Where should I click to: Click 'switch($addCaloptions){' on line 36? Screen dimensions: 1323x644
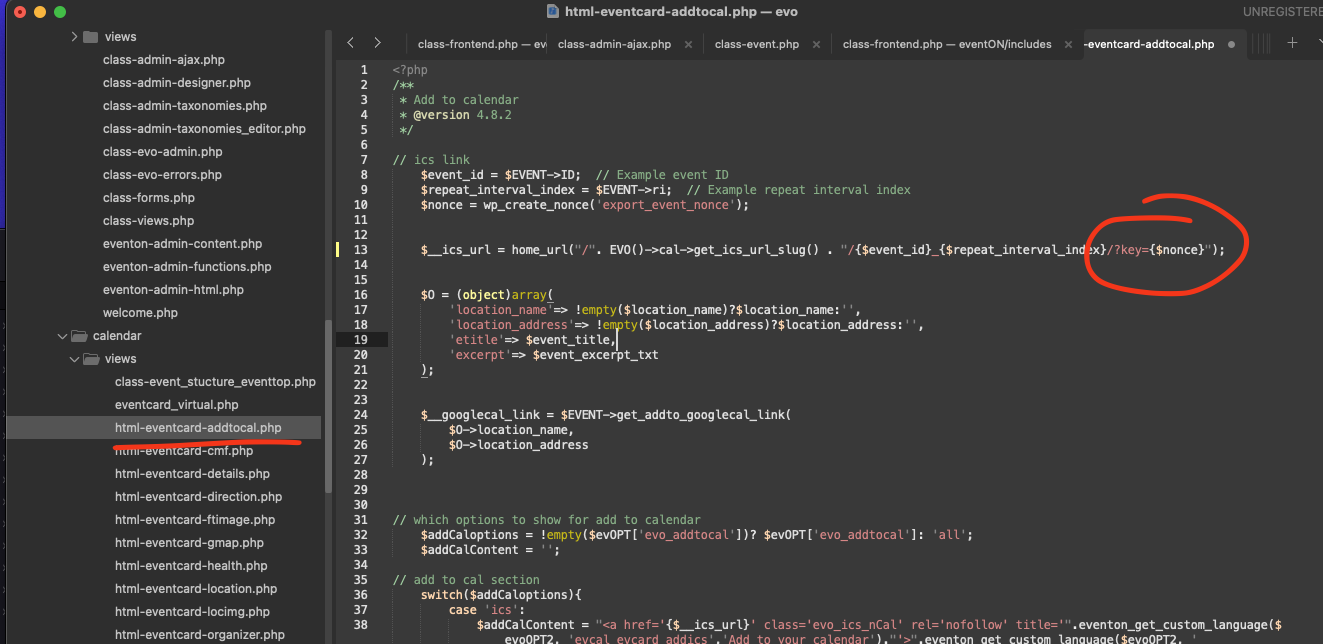click(x=501, y=595)
